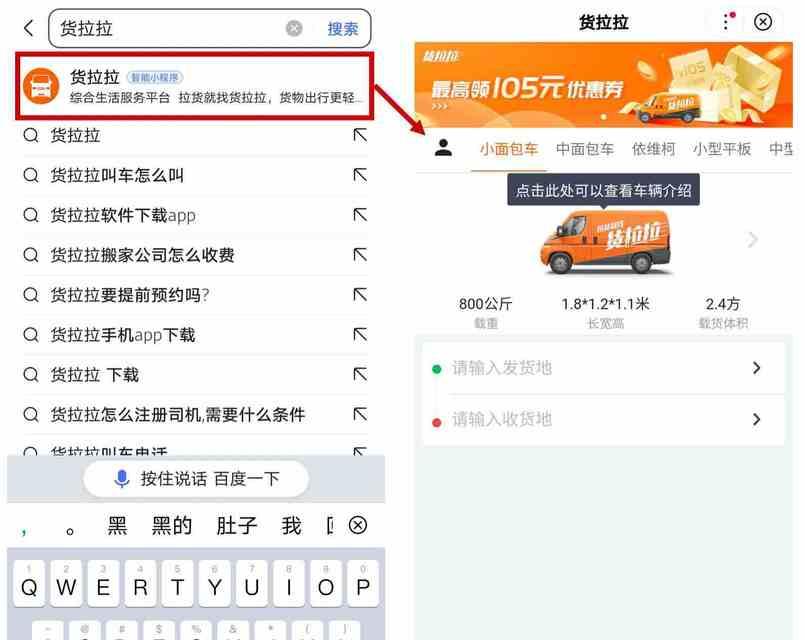Close the 货拉拉 mini program

(763, 22)
